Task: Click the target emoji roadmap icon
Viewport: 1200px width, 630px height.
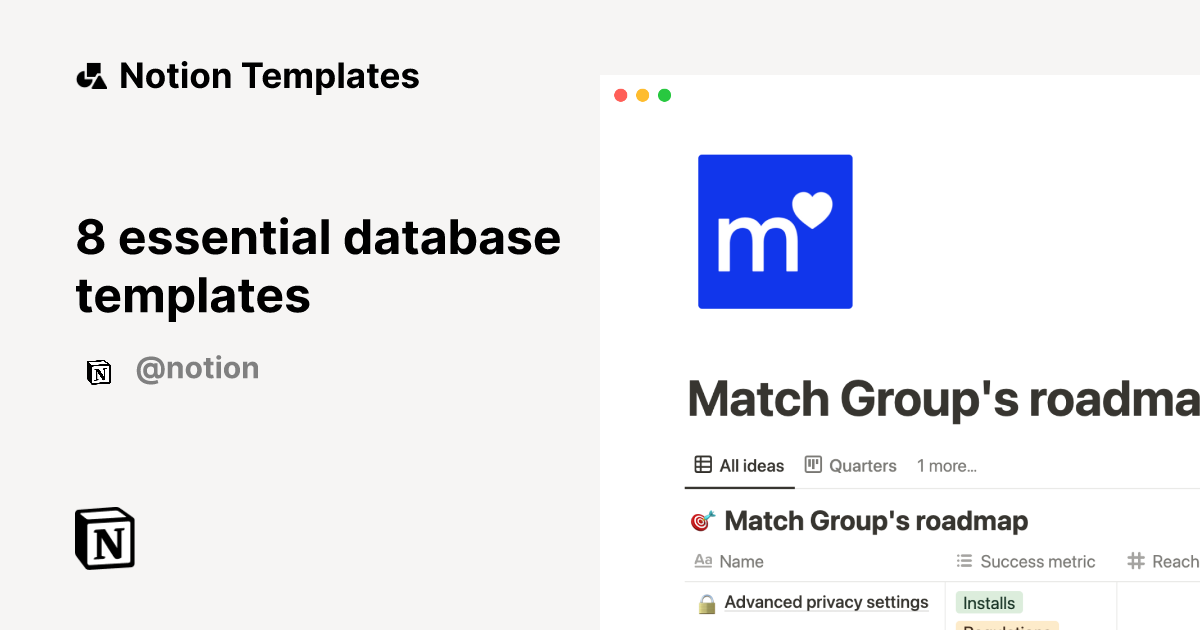Action: point(703,521)
